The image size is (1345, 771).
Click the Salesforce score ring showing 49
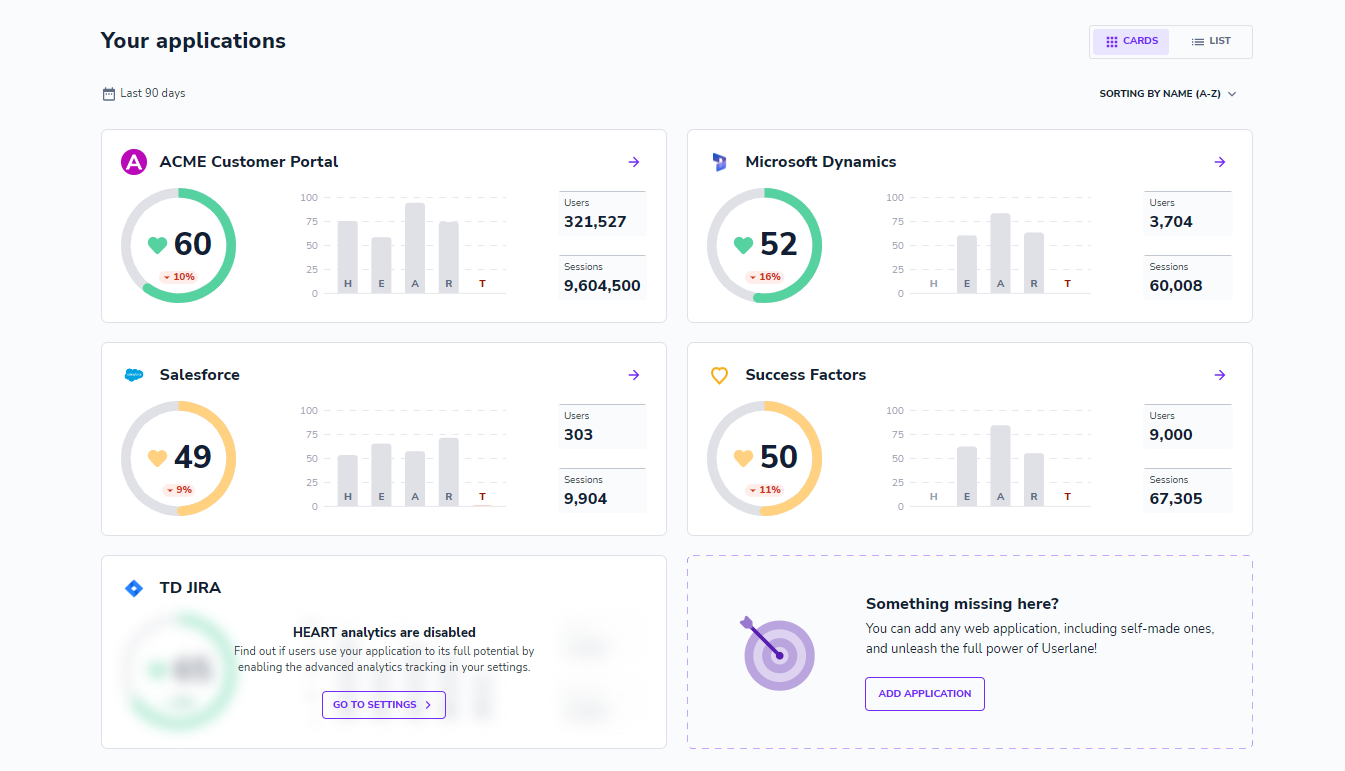coord(179,458)
